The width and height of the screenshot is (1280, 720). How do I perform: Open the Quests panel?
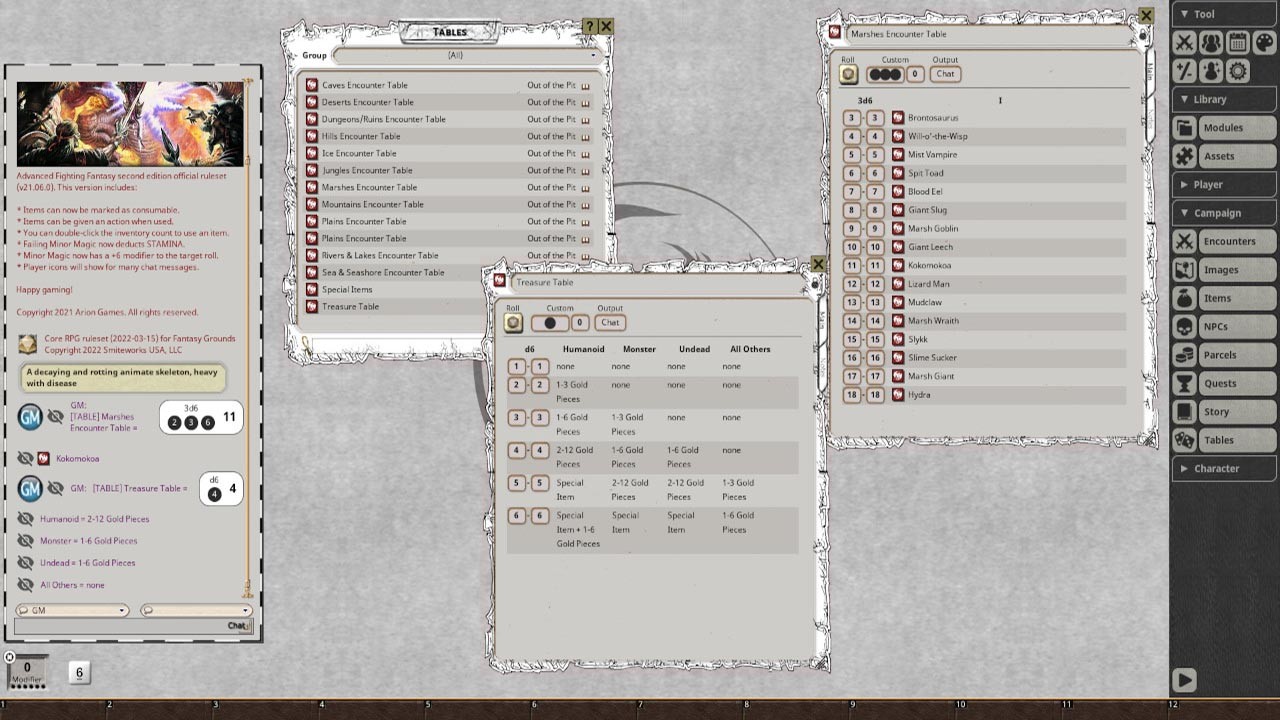pos(1223,383)
